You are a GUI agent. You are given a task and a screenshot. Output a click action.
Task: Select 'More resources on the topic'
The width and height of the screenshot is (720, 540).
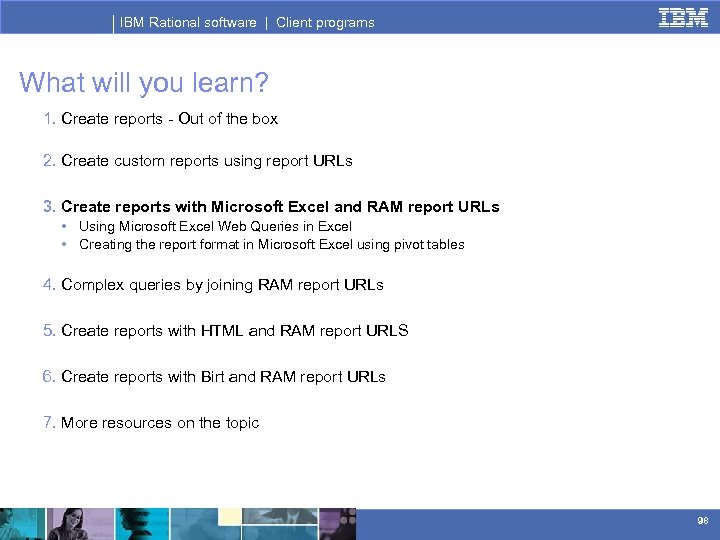160,423
